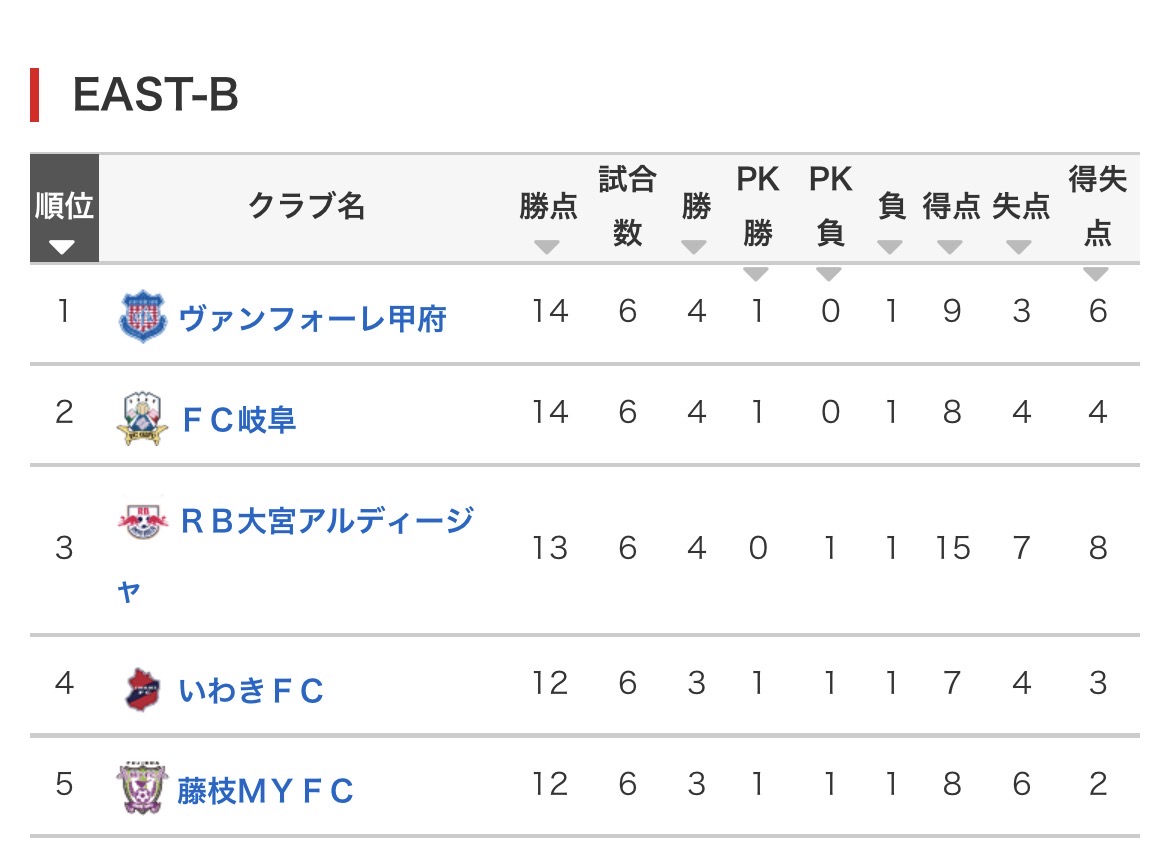
Task: Open the いわきＦＣ club link
Action: [x=251, y=690]
